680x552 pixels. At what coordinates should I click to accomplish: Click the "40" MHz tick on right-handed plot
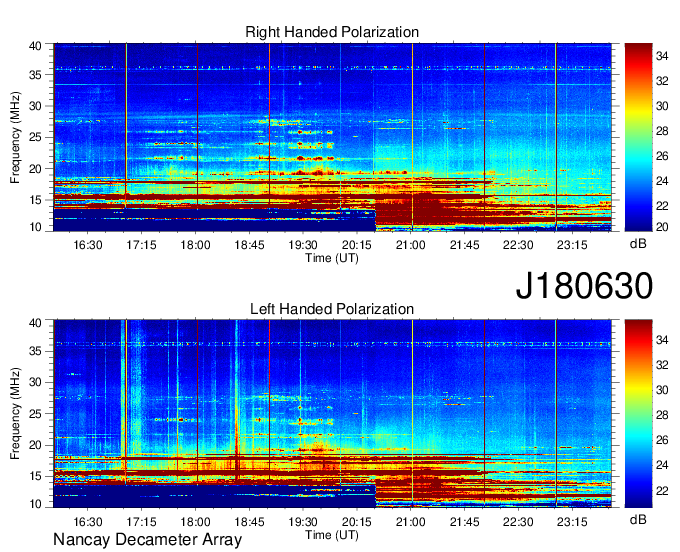pos(36,46)
